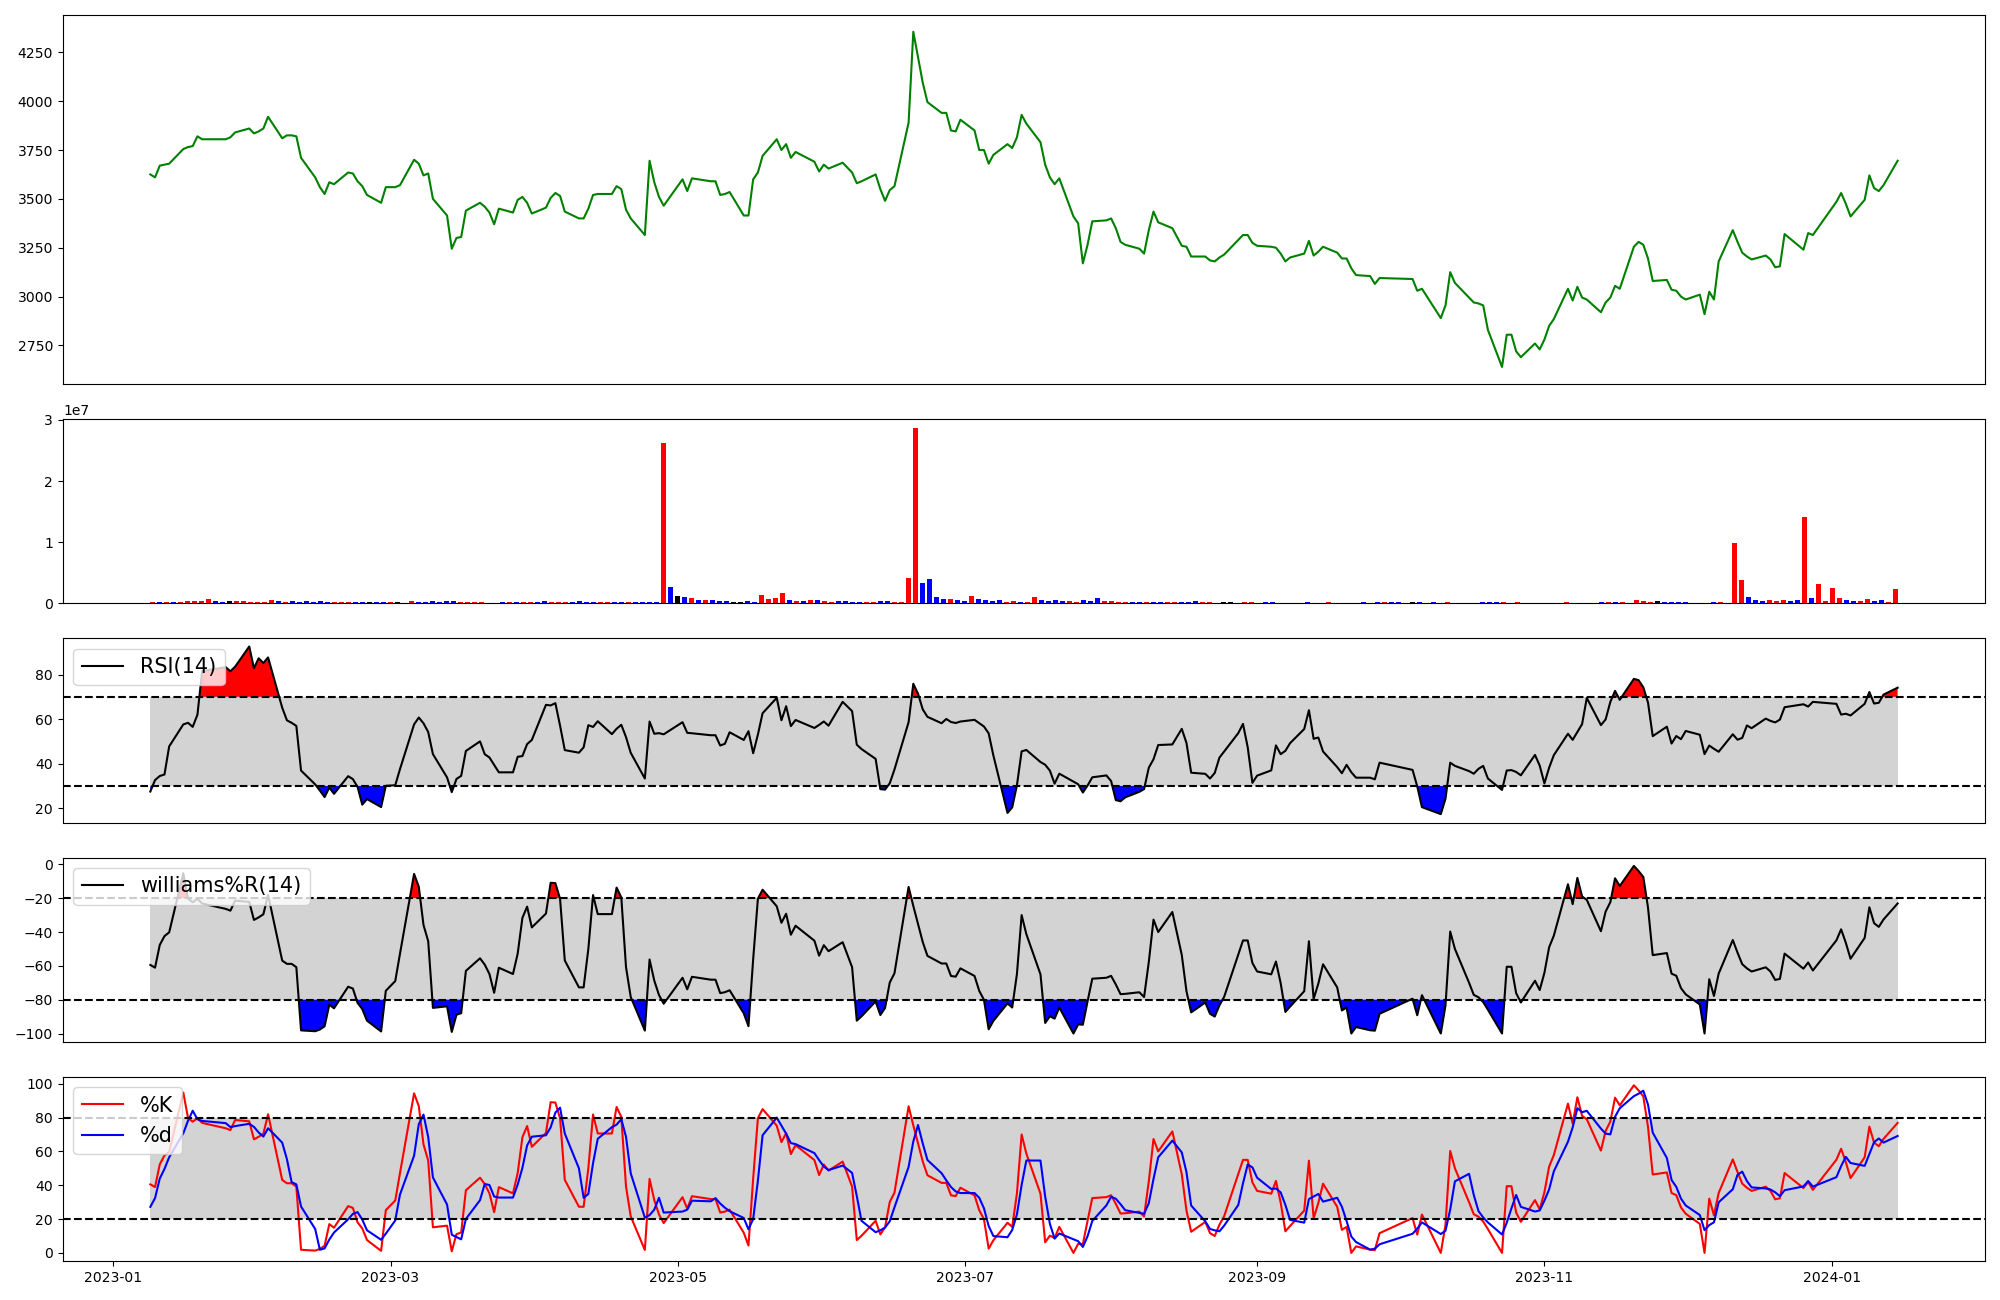Click the 2023-11 x-axis date label
Image resolution: width=2000 pixels, height=1300 pixels.
coord(1544,1277)
